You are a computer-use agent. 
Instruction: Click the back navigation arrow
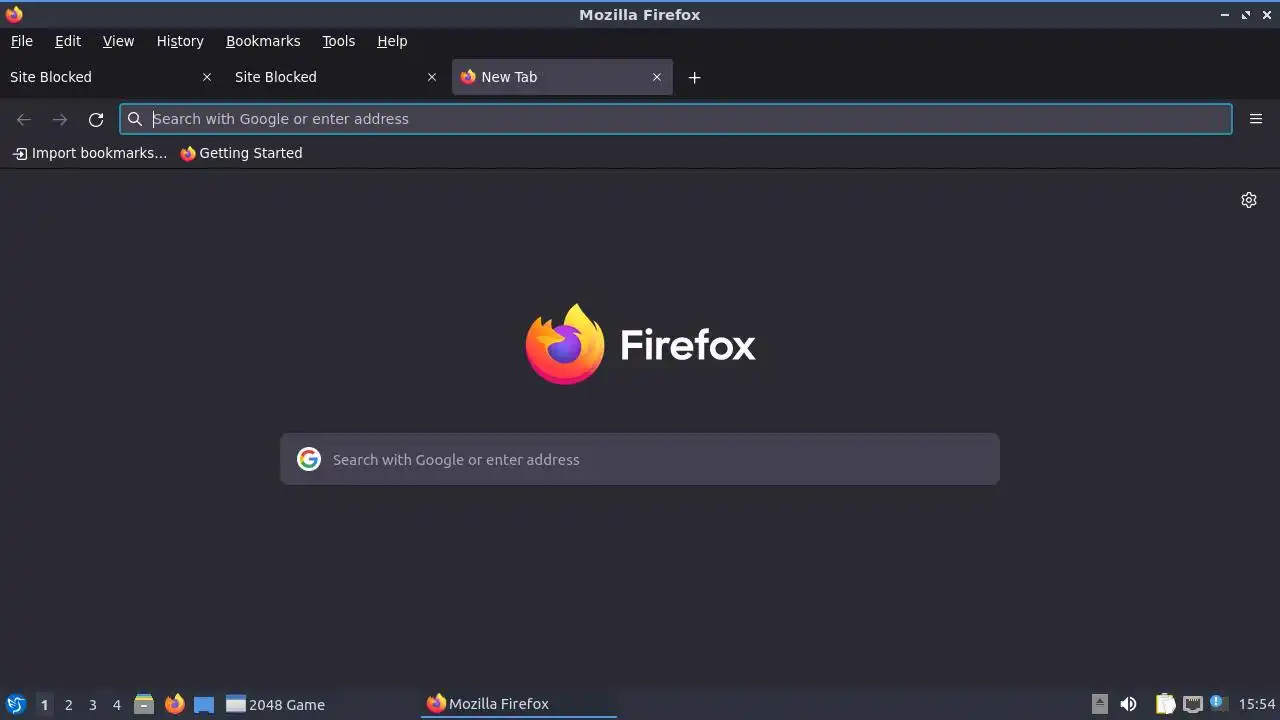click(x=24, y=119)
